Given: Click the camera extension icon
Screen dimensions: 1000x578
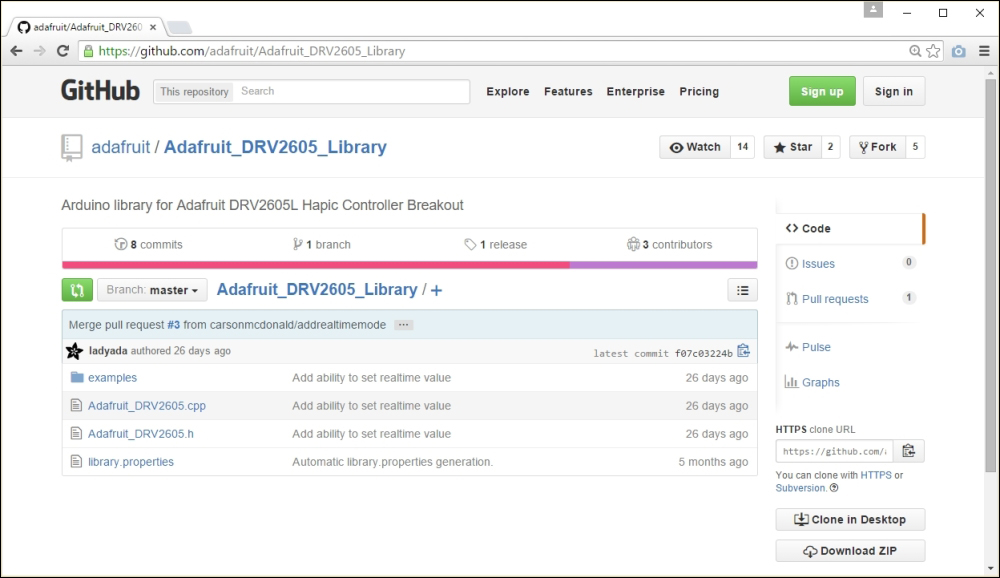Looking at the screenshot, I should coord(959,51).
